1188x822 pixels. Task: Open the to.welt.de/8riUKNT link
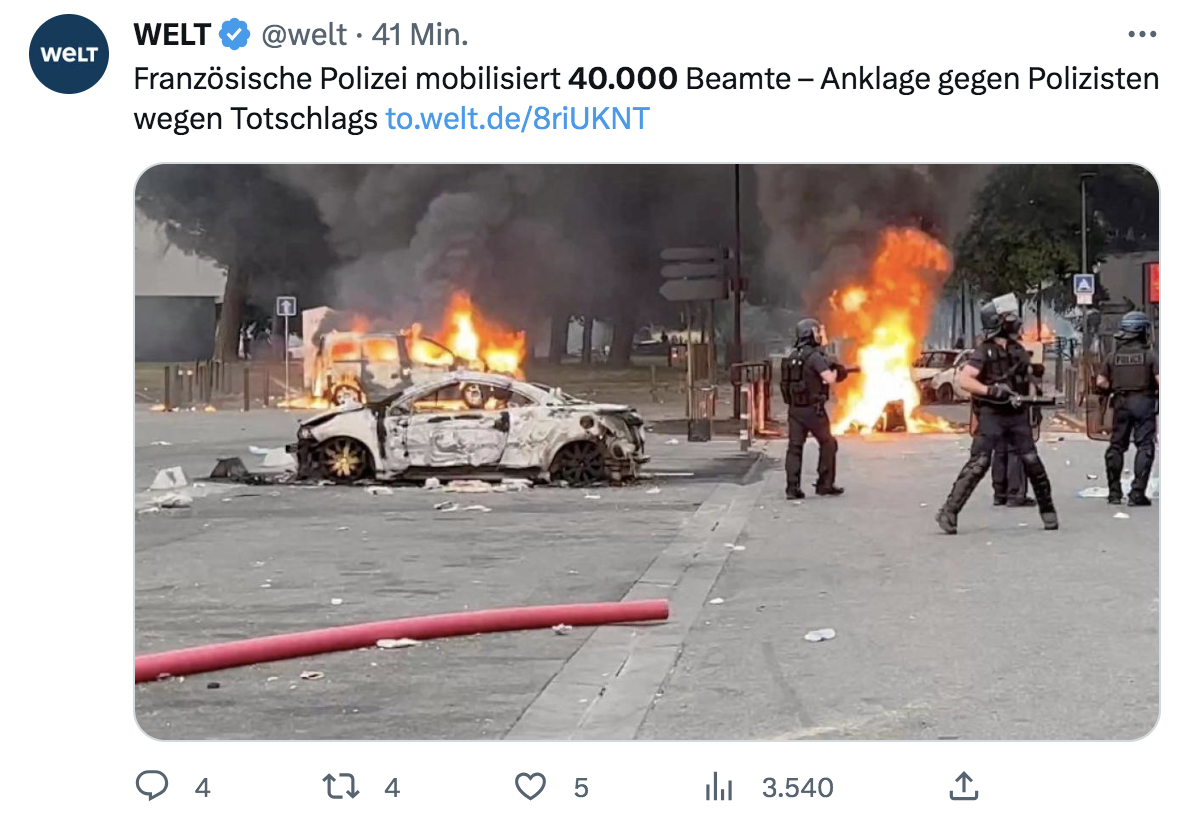[x=517, y=119]
